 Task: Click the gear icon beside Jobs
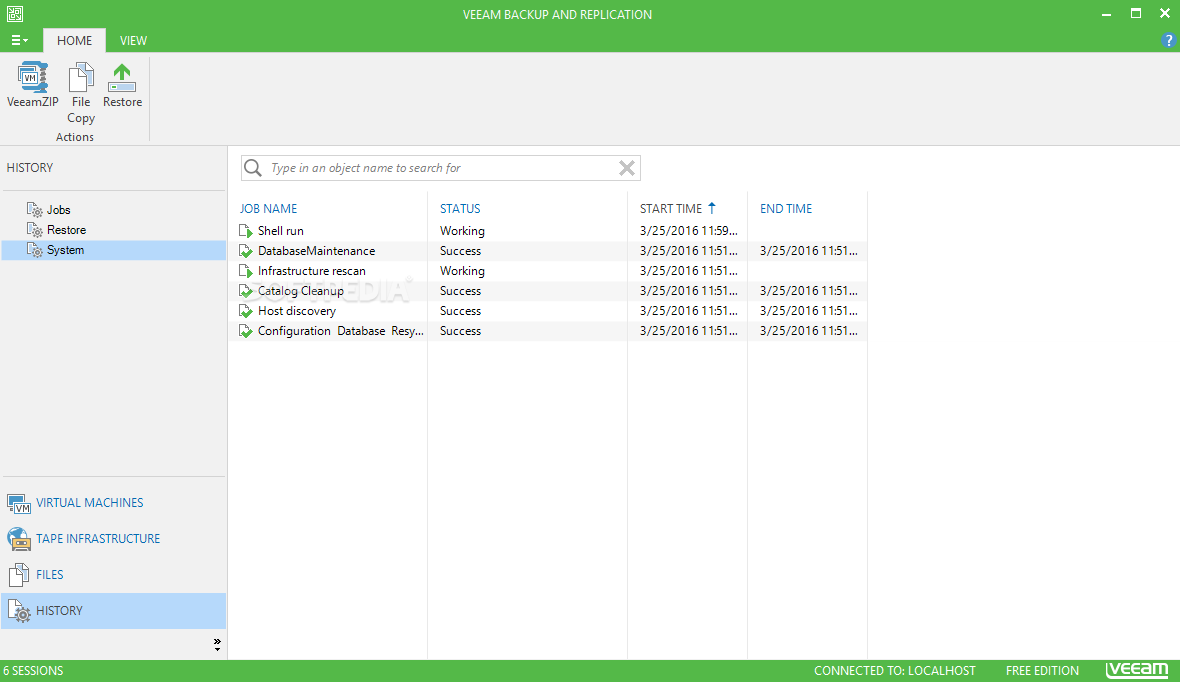(x=35, y=210)
